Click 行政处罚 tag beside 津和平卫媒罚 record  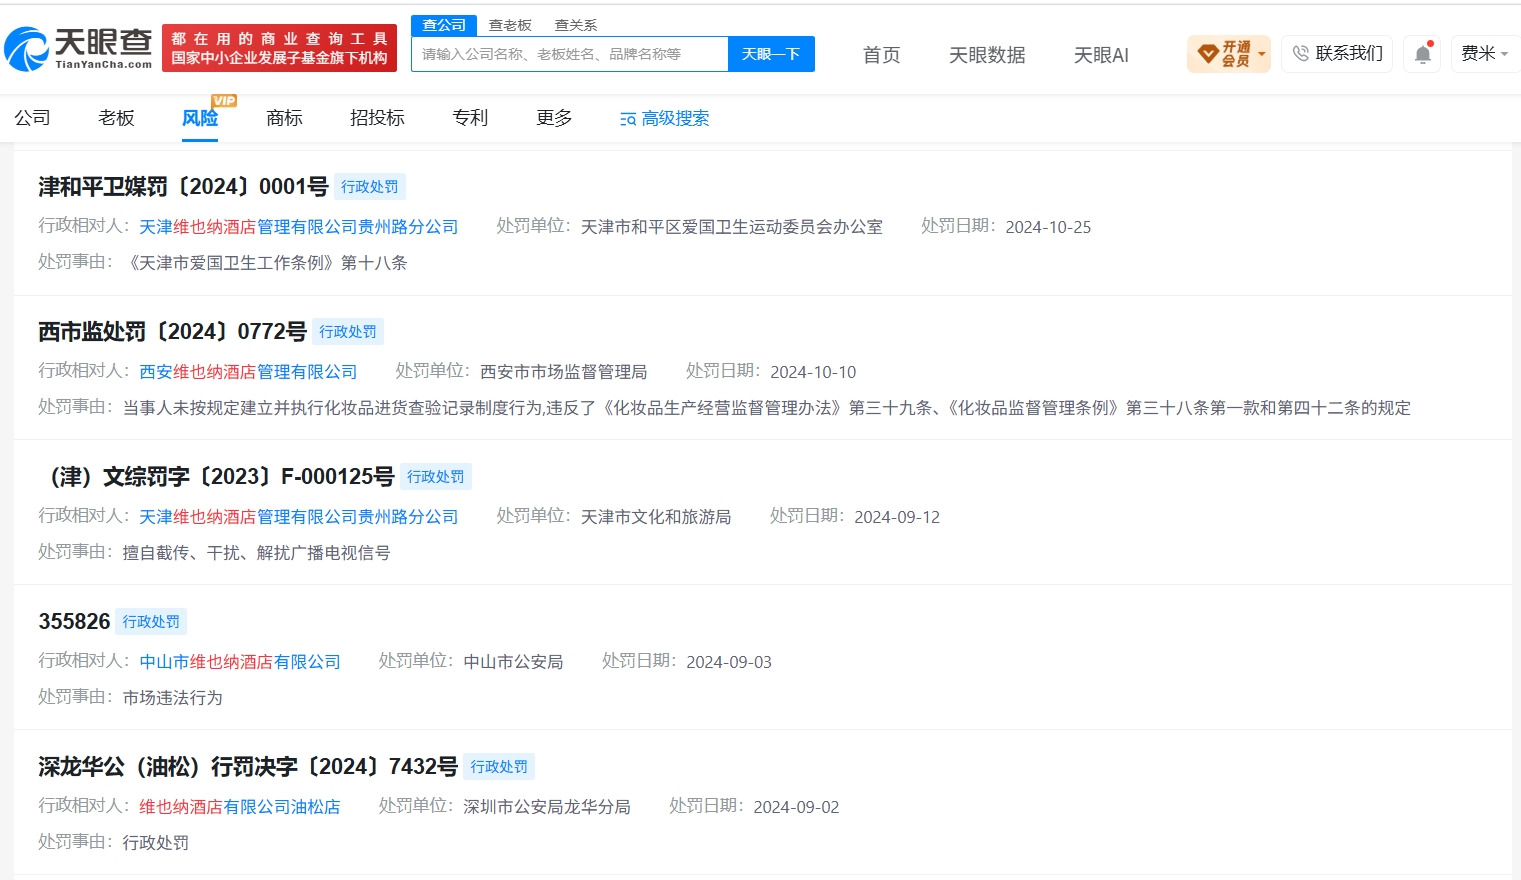pyautogui.click(x=370, y=187)
